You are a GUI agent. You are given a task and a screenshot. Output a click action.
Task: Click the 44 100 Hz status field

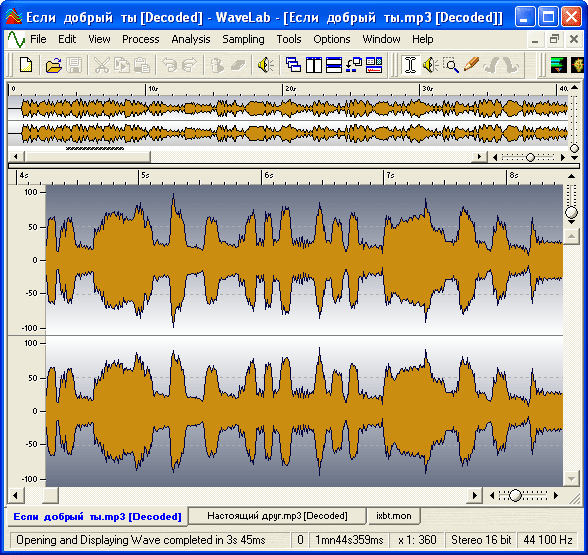coord(548,540)
